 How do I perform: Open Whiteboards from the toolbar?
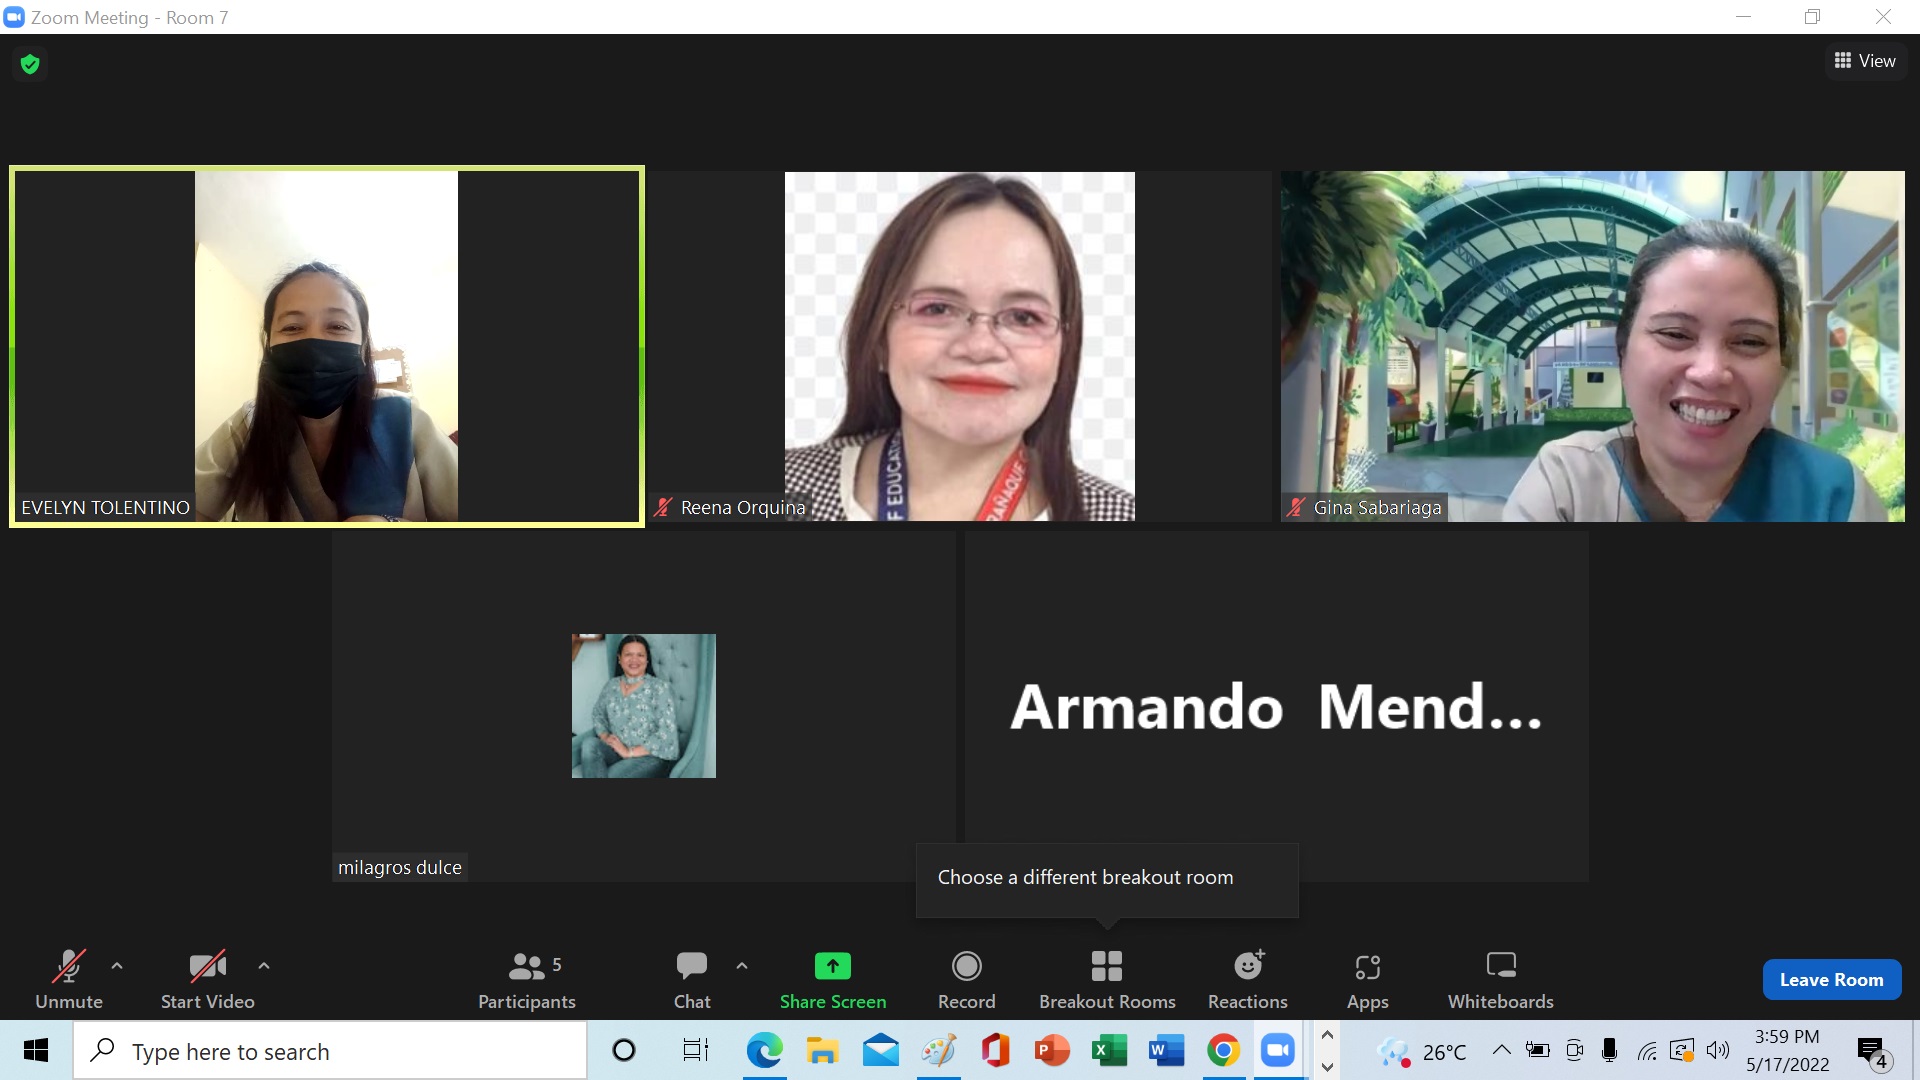[1500, 980]
